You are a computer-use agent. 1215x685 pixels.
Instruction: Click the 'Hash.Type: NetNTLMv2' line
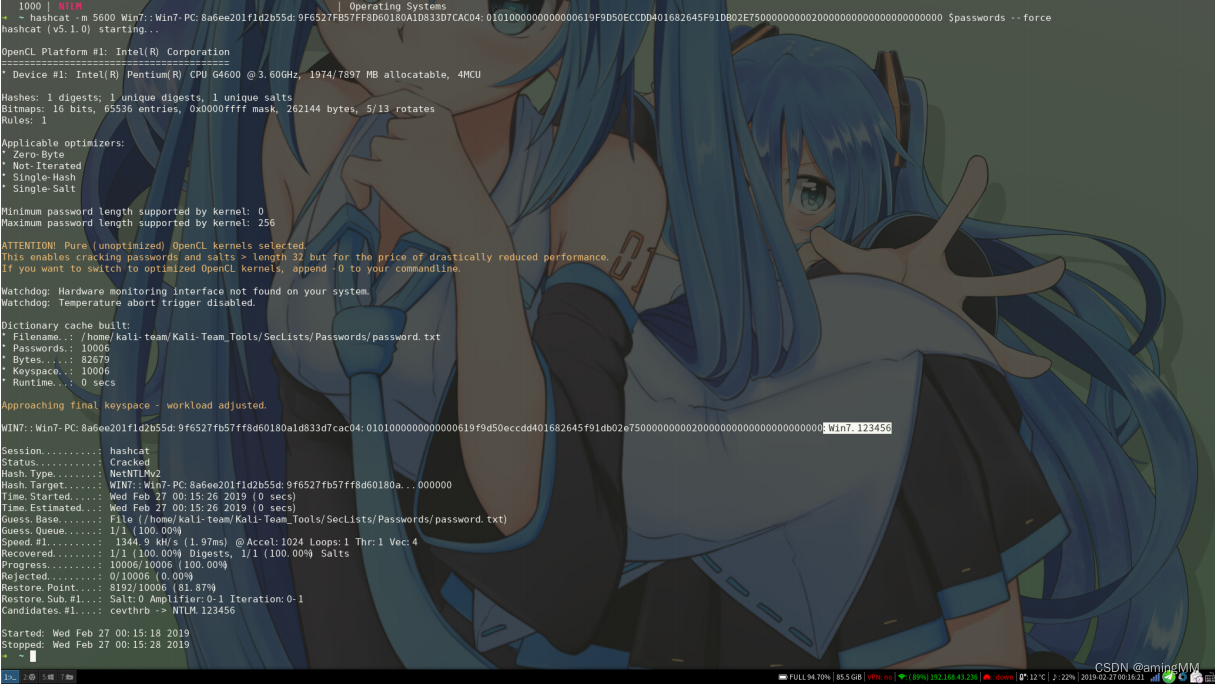81,474
